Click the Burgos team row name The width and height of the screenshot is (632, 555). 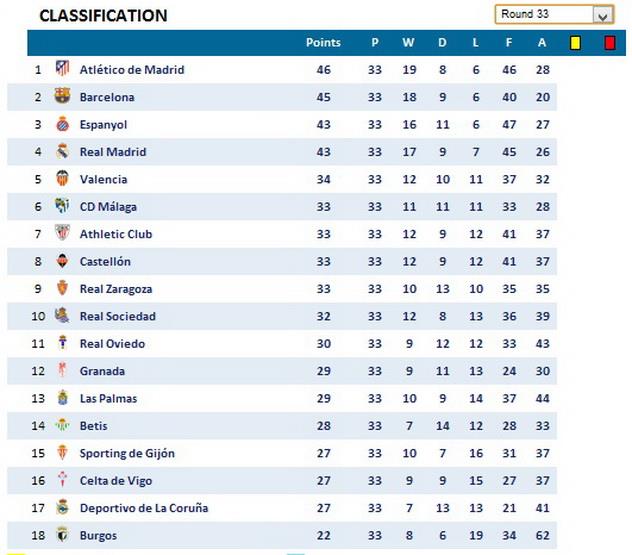point(98,536)
